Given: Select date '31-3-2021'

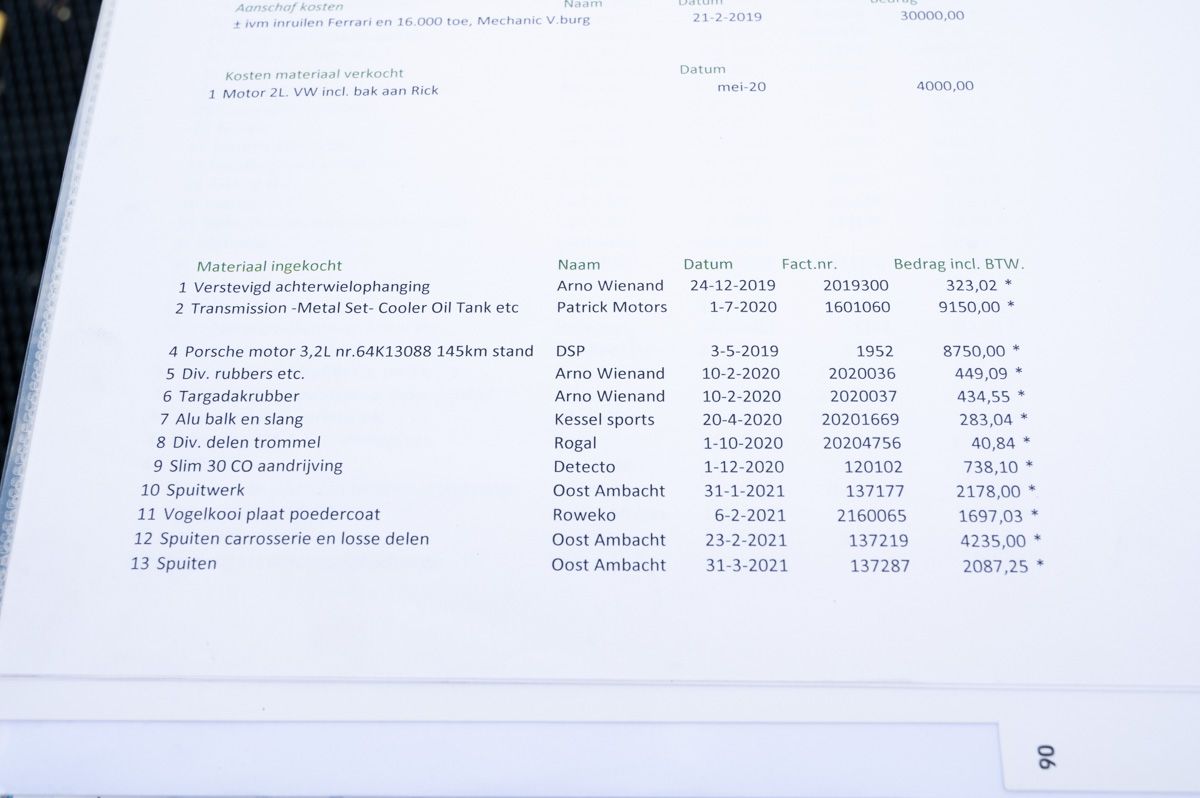Looking at the screenshot, I should [745, 565].
